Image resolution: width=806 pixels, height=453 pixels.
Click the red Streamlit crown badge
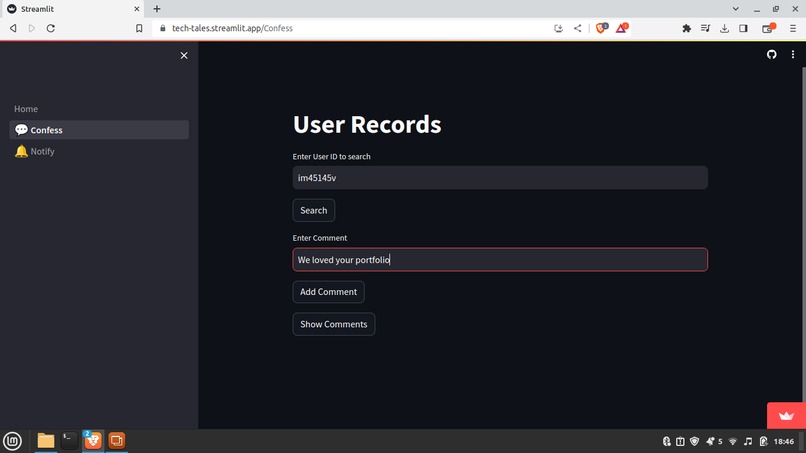[x=786, y=415]
